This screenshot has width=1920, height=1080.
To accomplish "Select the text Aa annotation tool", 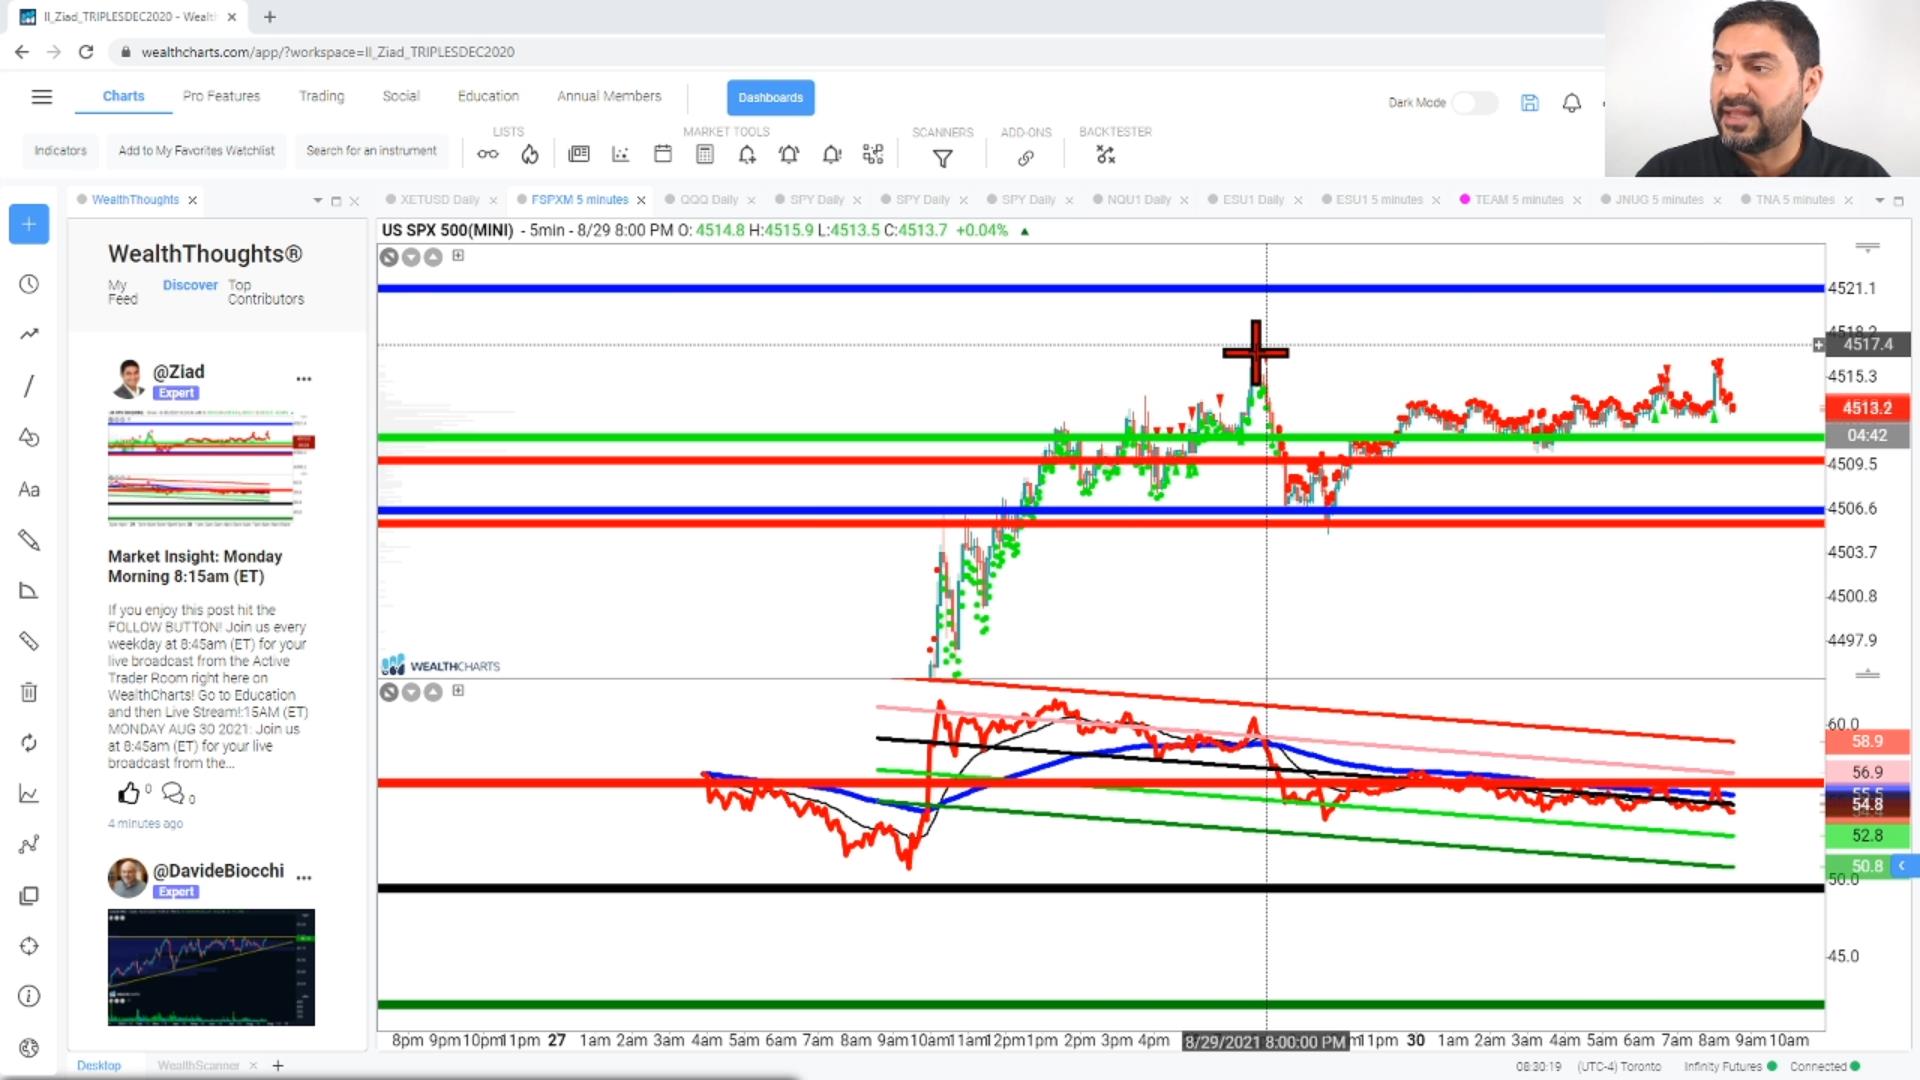I will tap(29, 490).
